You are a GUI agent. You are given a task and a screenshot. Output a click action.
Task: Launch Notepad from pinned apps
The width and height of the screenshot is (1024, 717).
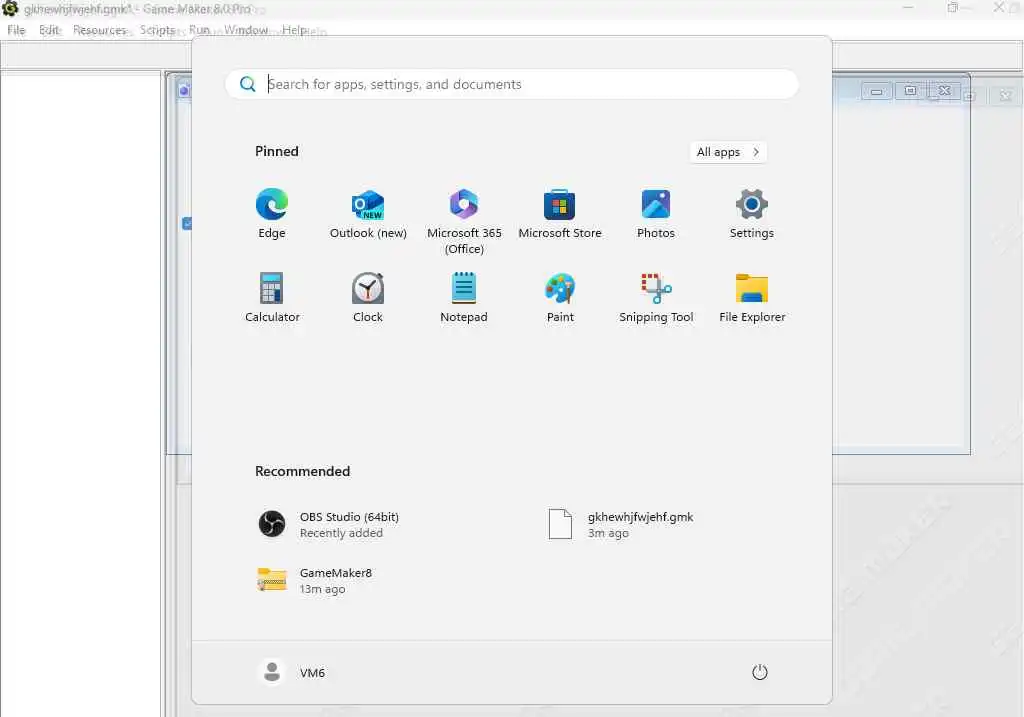464,298
